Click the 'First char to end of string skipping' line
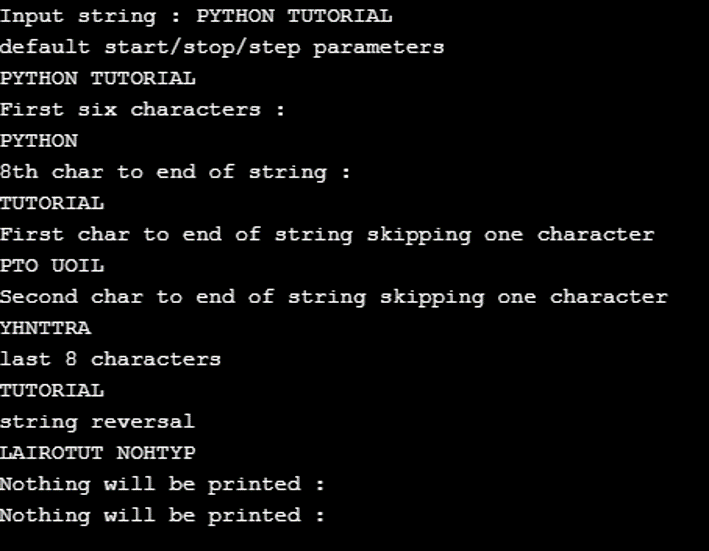The image size is (709, 551). pos(327,234)
